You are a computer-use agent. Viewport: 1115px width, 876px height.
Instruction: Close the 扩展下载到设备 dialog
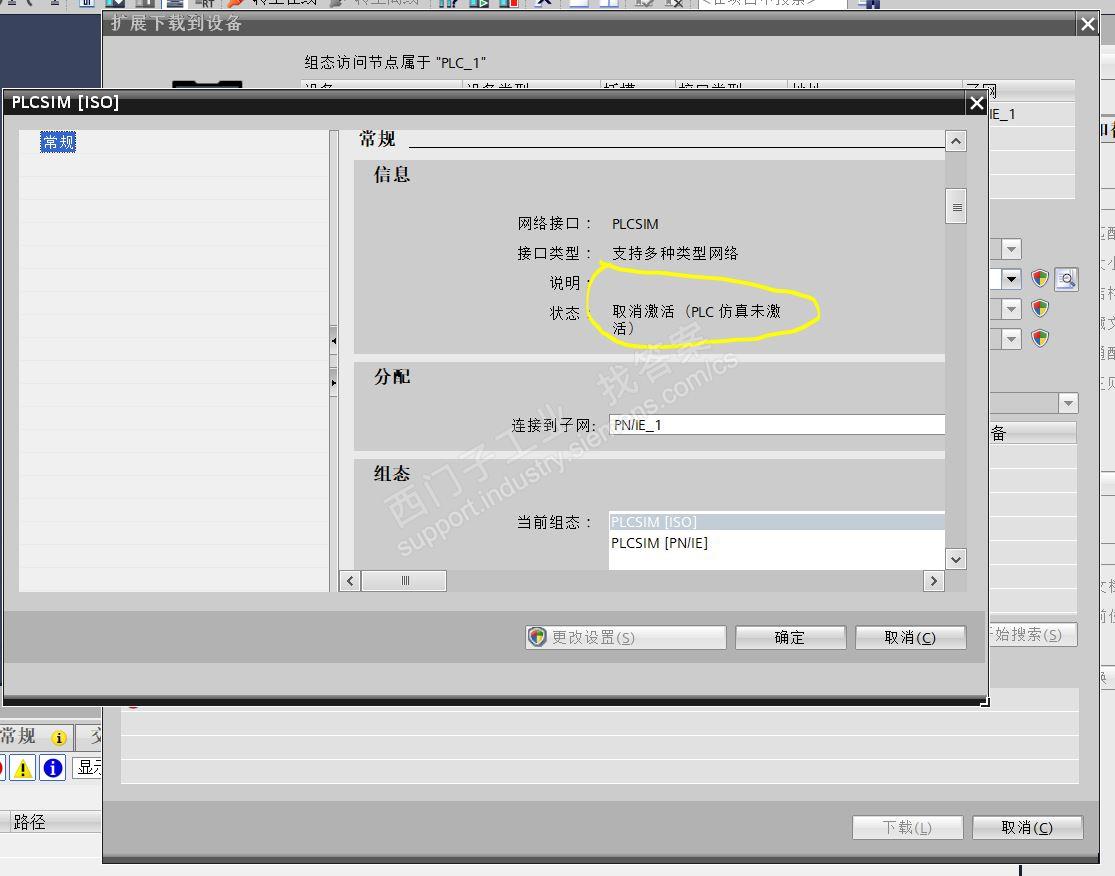tap(1088, 25)
